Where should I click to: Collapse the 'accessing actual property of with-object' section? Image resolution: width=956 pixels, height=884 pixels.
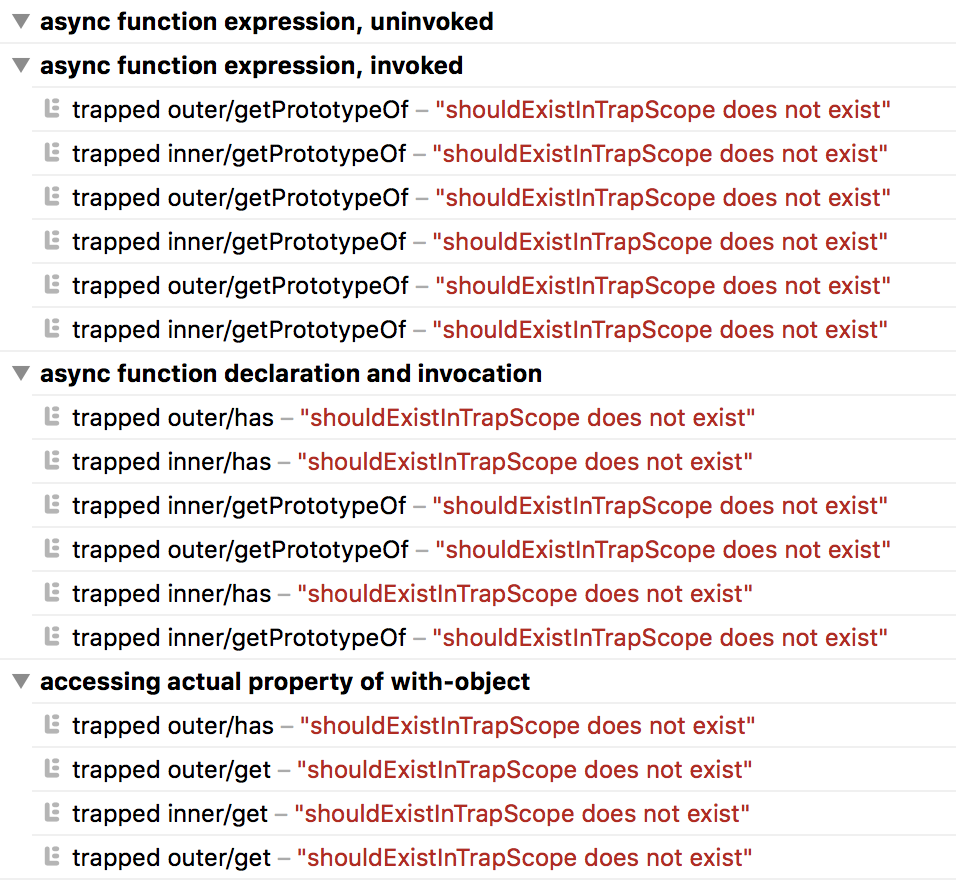click(19, 681)
